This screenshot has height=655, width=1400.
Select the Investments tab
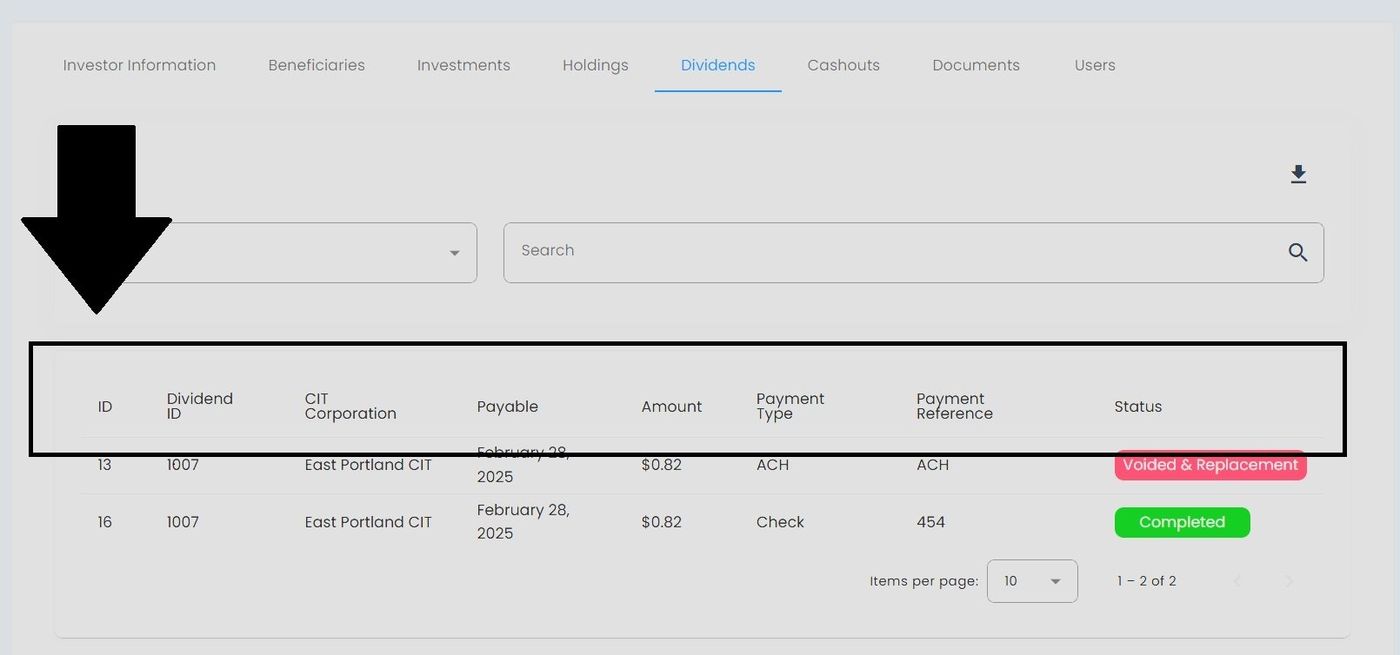(463, 65)
